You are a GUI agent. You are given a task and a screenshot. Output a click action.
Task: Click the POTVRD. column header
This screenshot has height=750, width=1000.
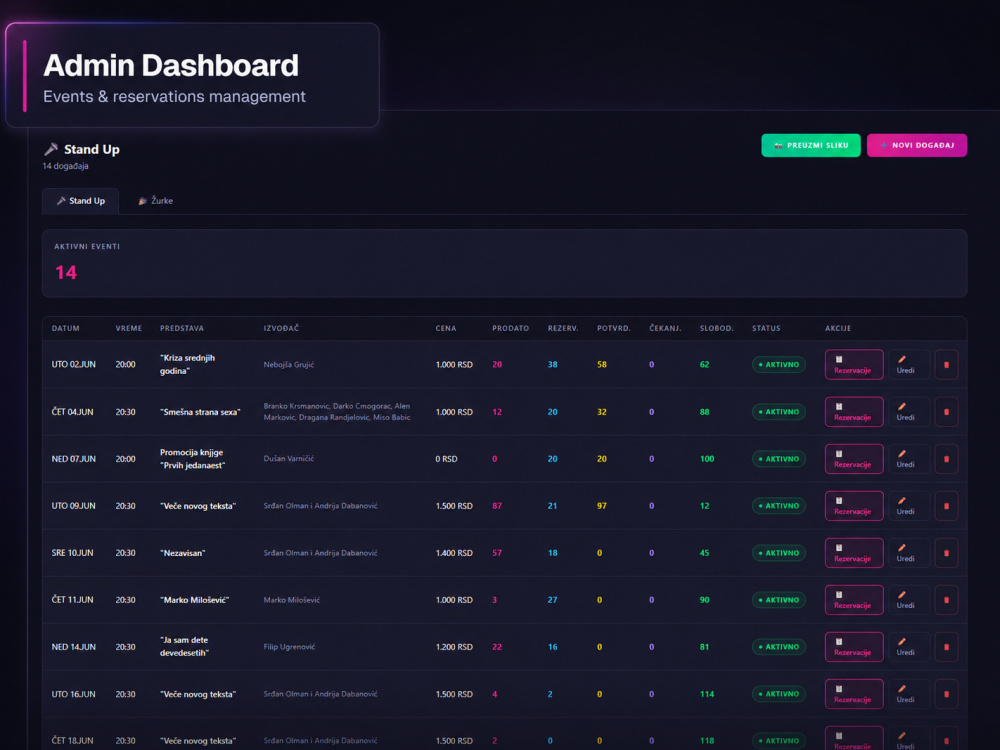click(614, 328)
